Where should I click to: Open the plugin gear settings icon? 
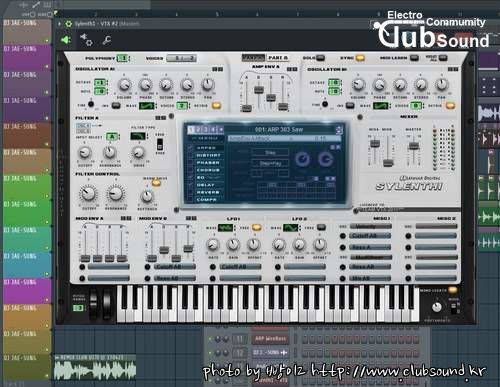click(x=86, y=40)
